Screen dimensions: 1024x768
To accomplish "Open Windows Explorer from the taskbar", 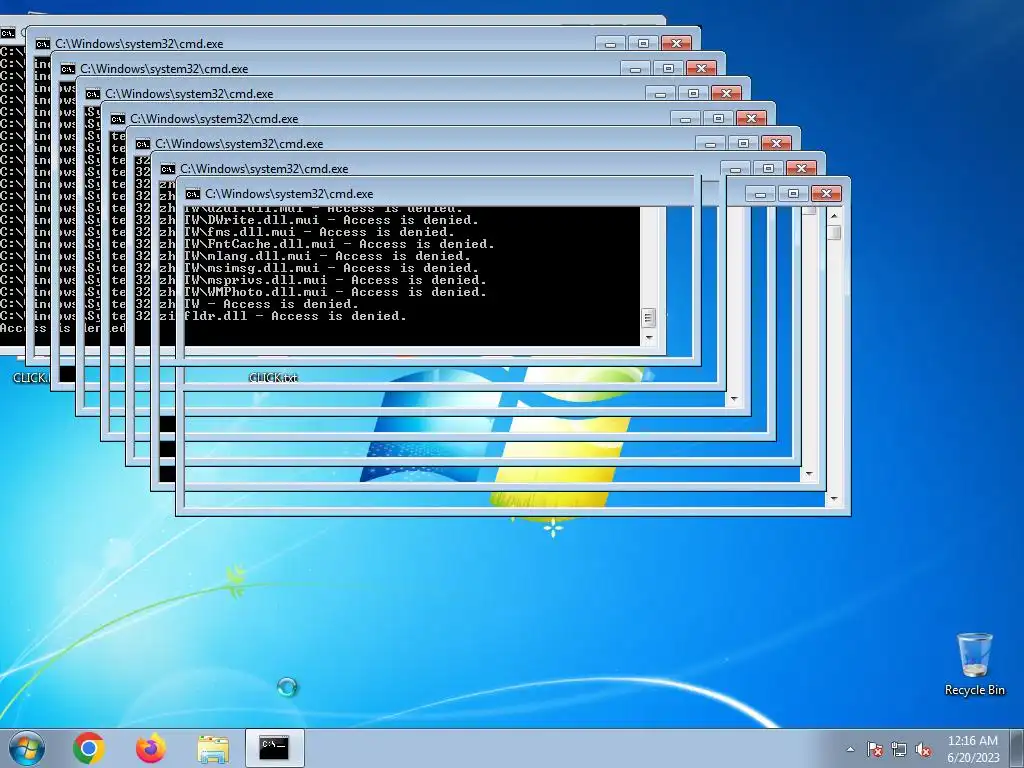I will [x=213, y=748].
